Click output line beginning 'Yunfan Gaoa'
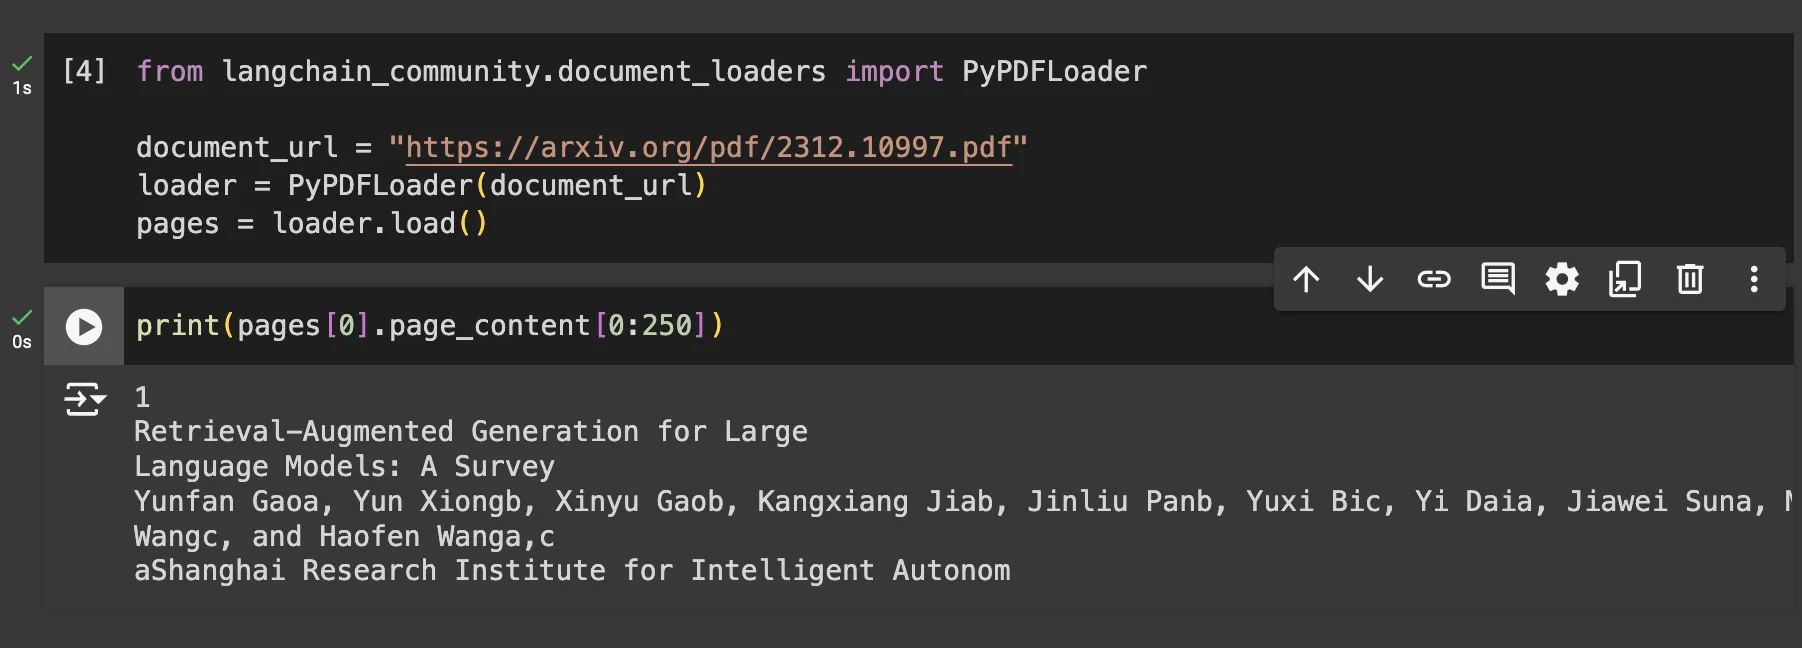The width and height of the screenshot is (1802, 648). click(x=962, y=502)
